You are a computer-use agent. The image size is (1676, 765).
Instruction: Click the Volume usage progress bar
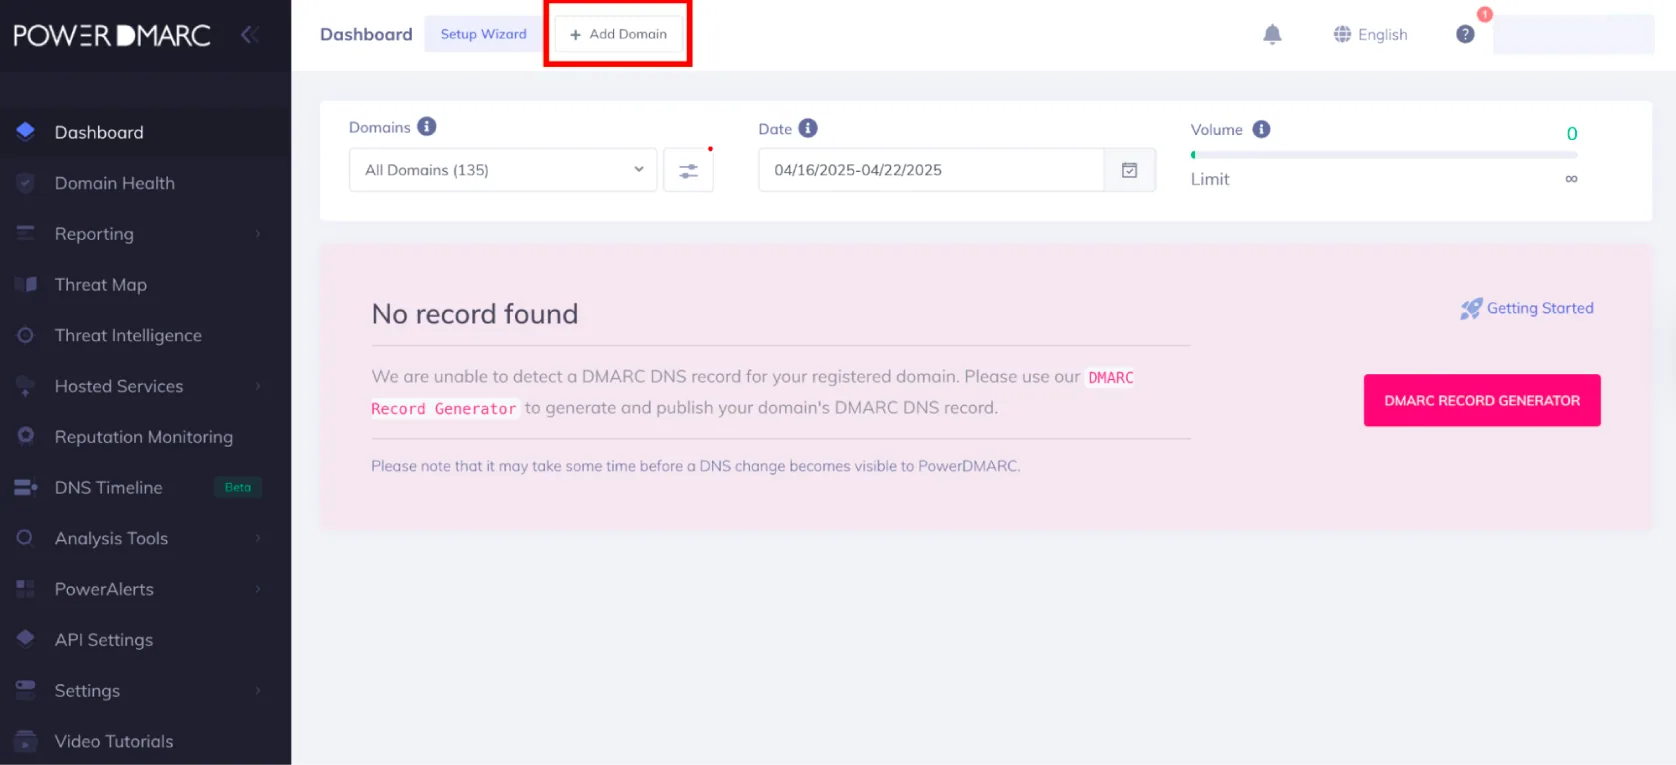point(1384,155)
